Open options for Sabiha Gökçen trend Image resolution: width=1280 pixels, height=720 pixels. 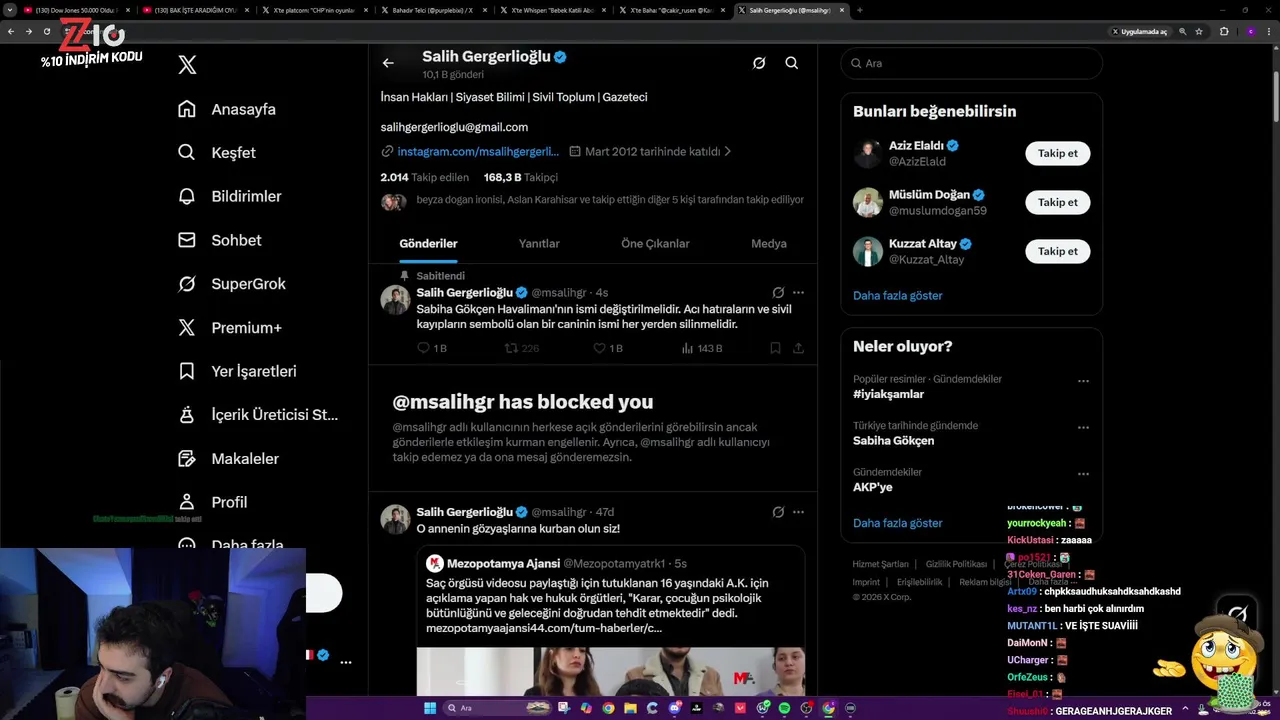pos(1083,428)
